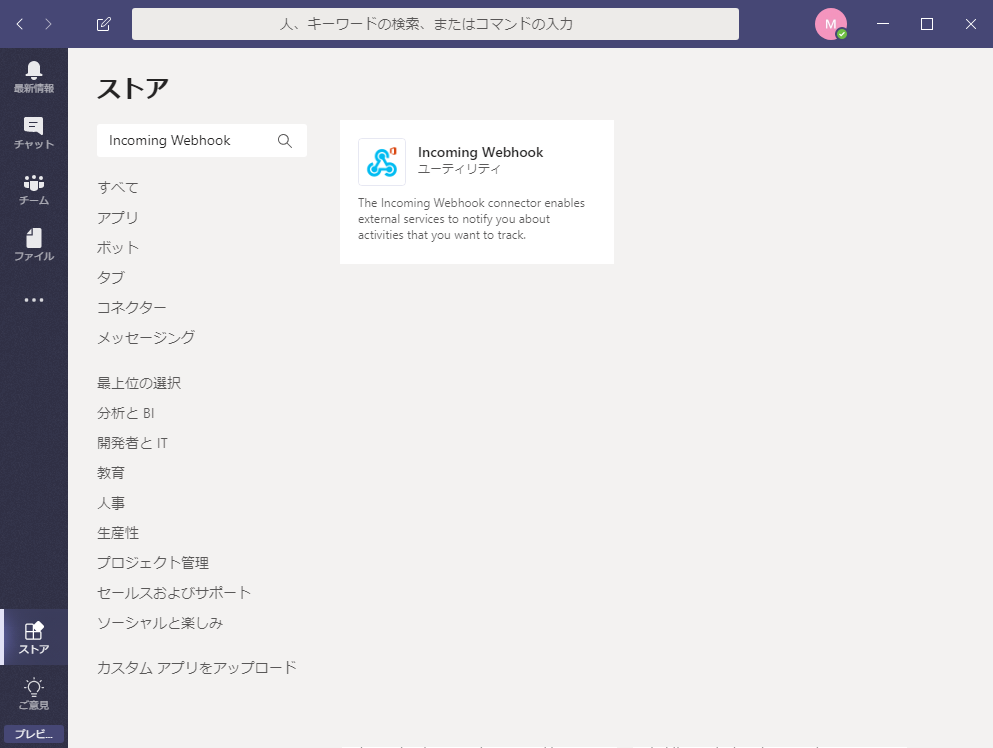
Task: Maximize the Teams window
Action: pos(927,24)
